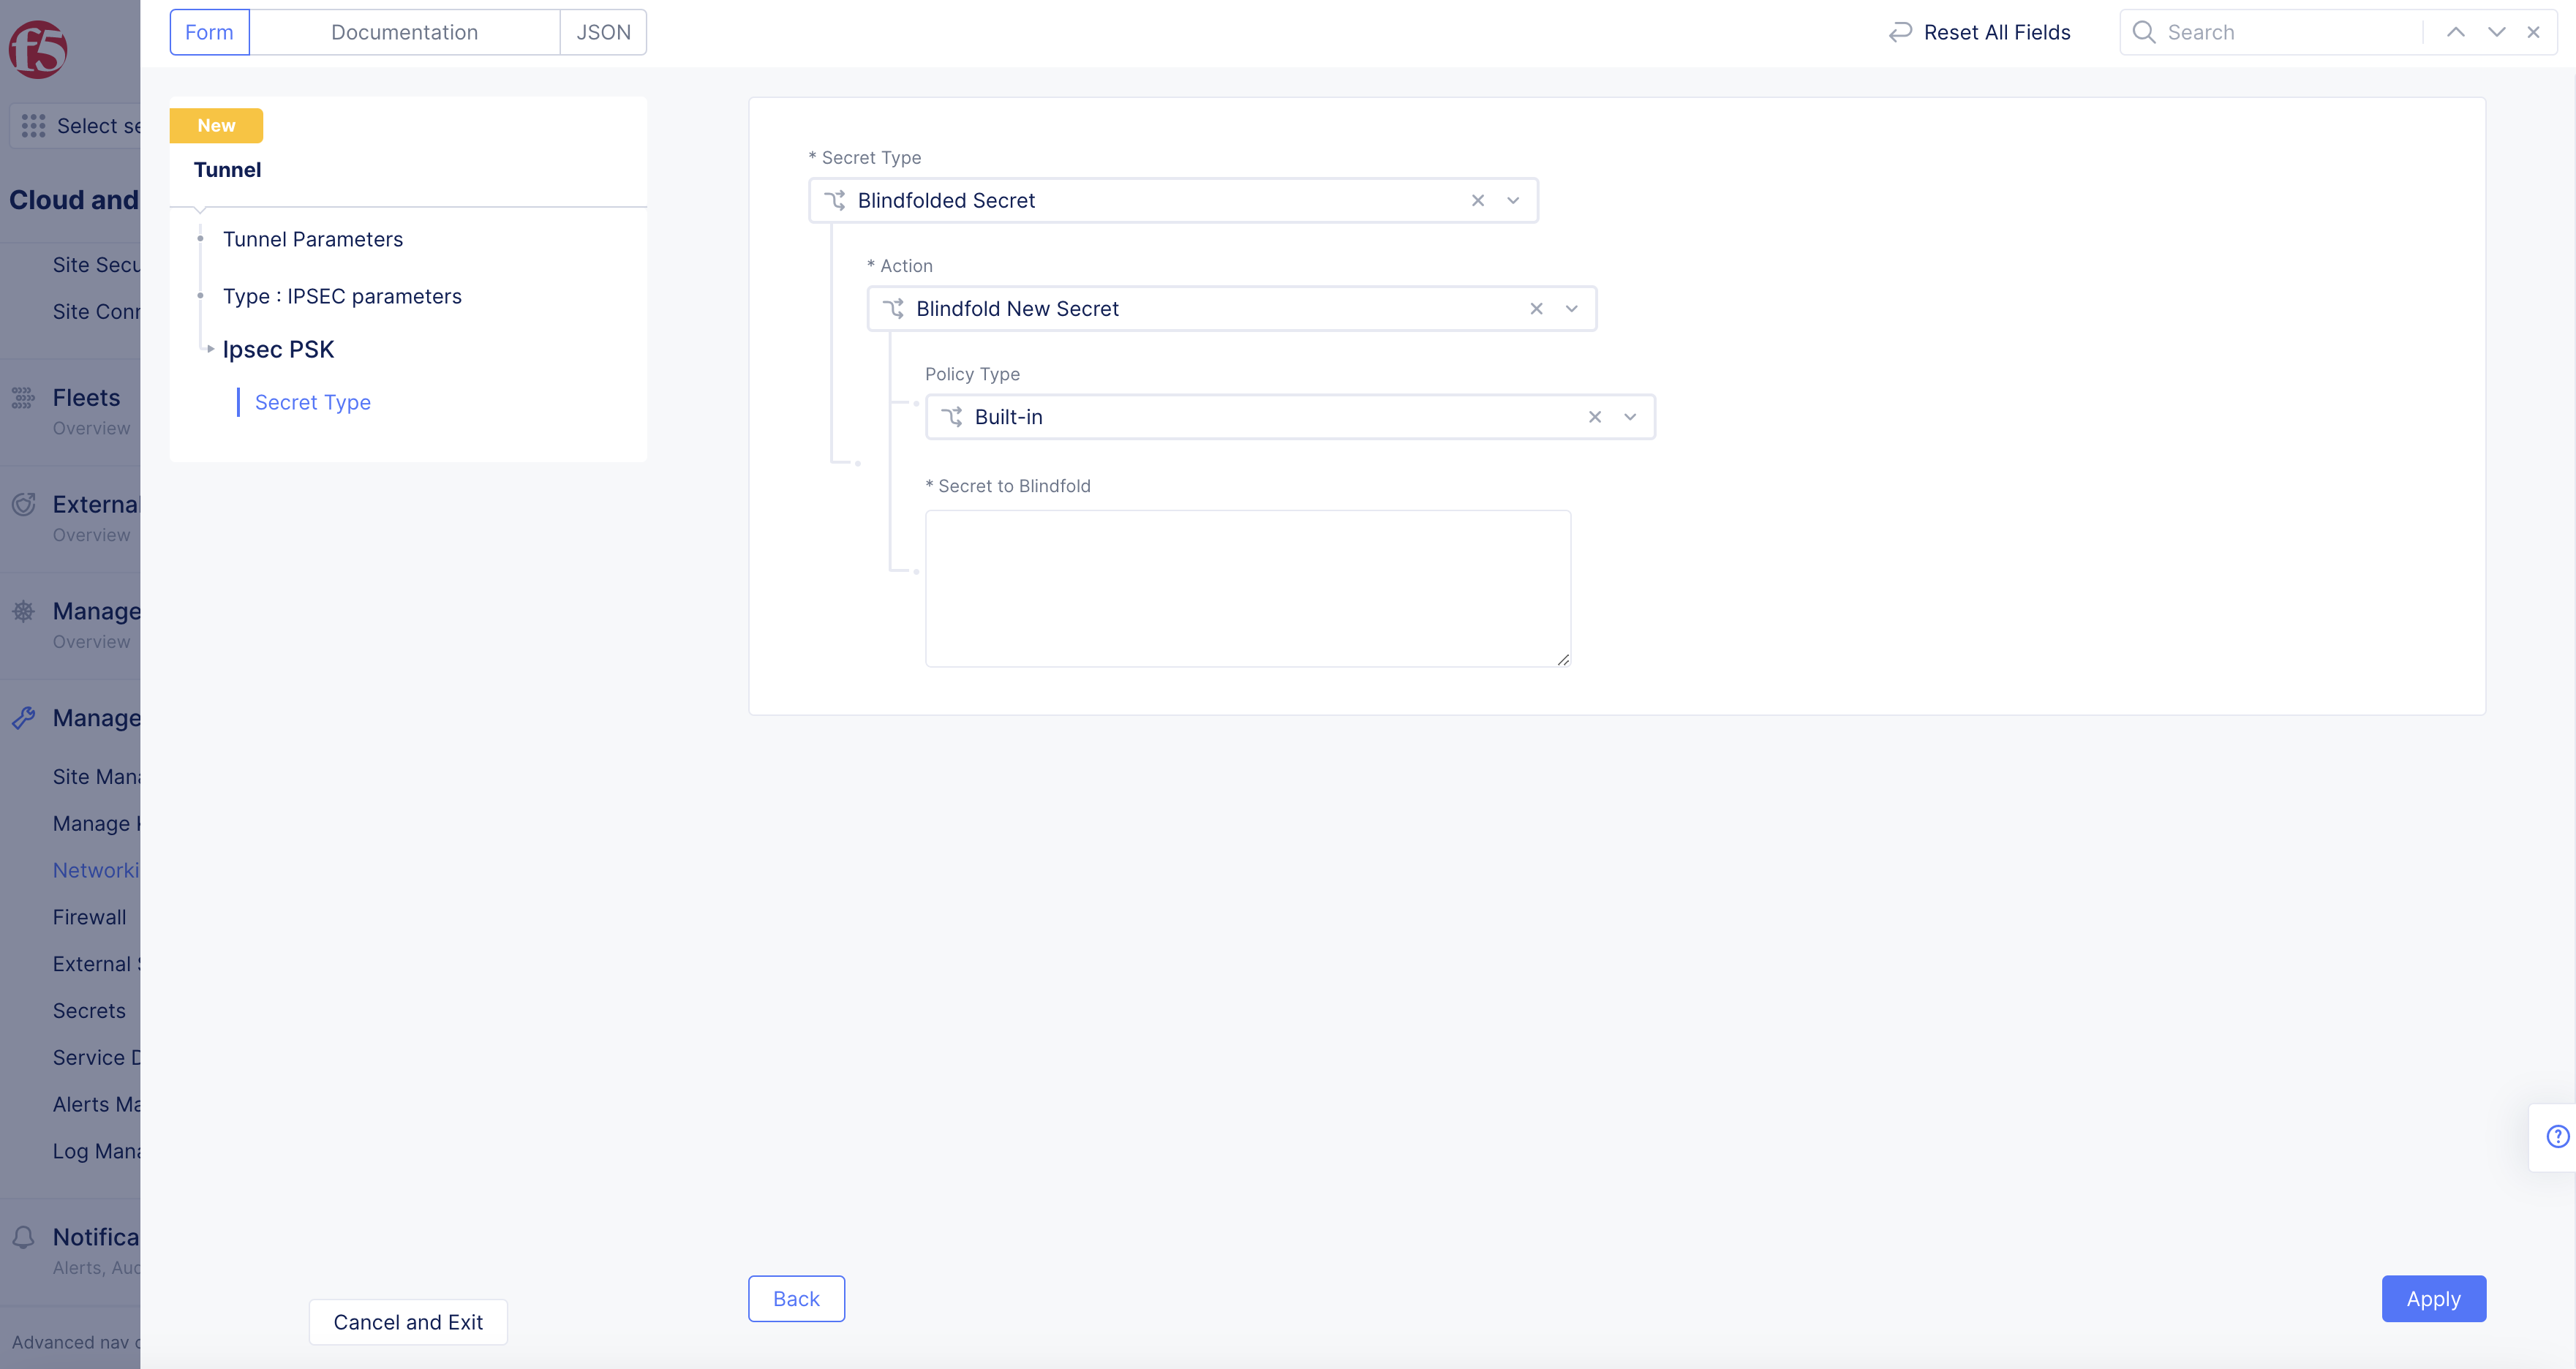
Task: Close the search bar with X
Action: (x=2533, y=32)
